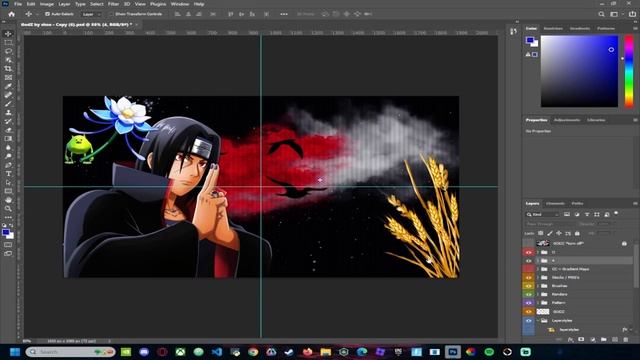The width and height of the screenshot is (640, 360).
Task: Open the Layers panel menu
Action: pos(635,203)
